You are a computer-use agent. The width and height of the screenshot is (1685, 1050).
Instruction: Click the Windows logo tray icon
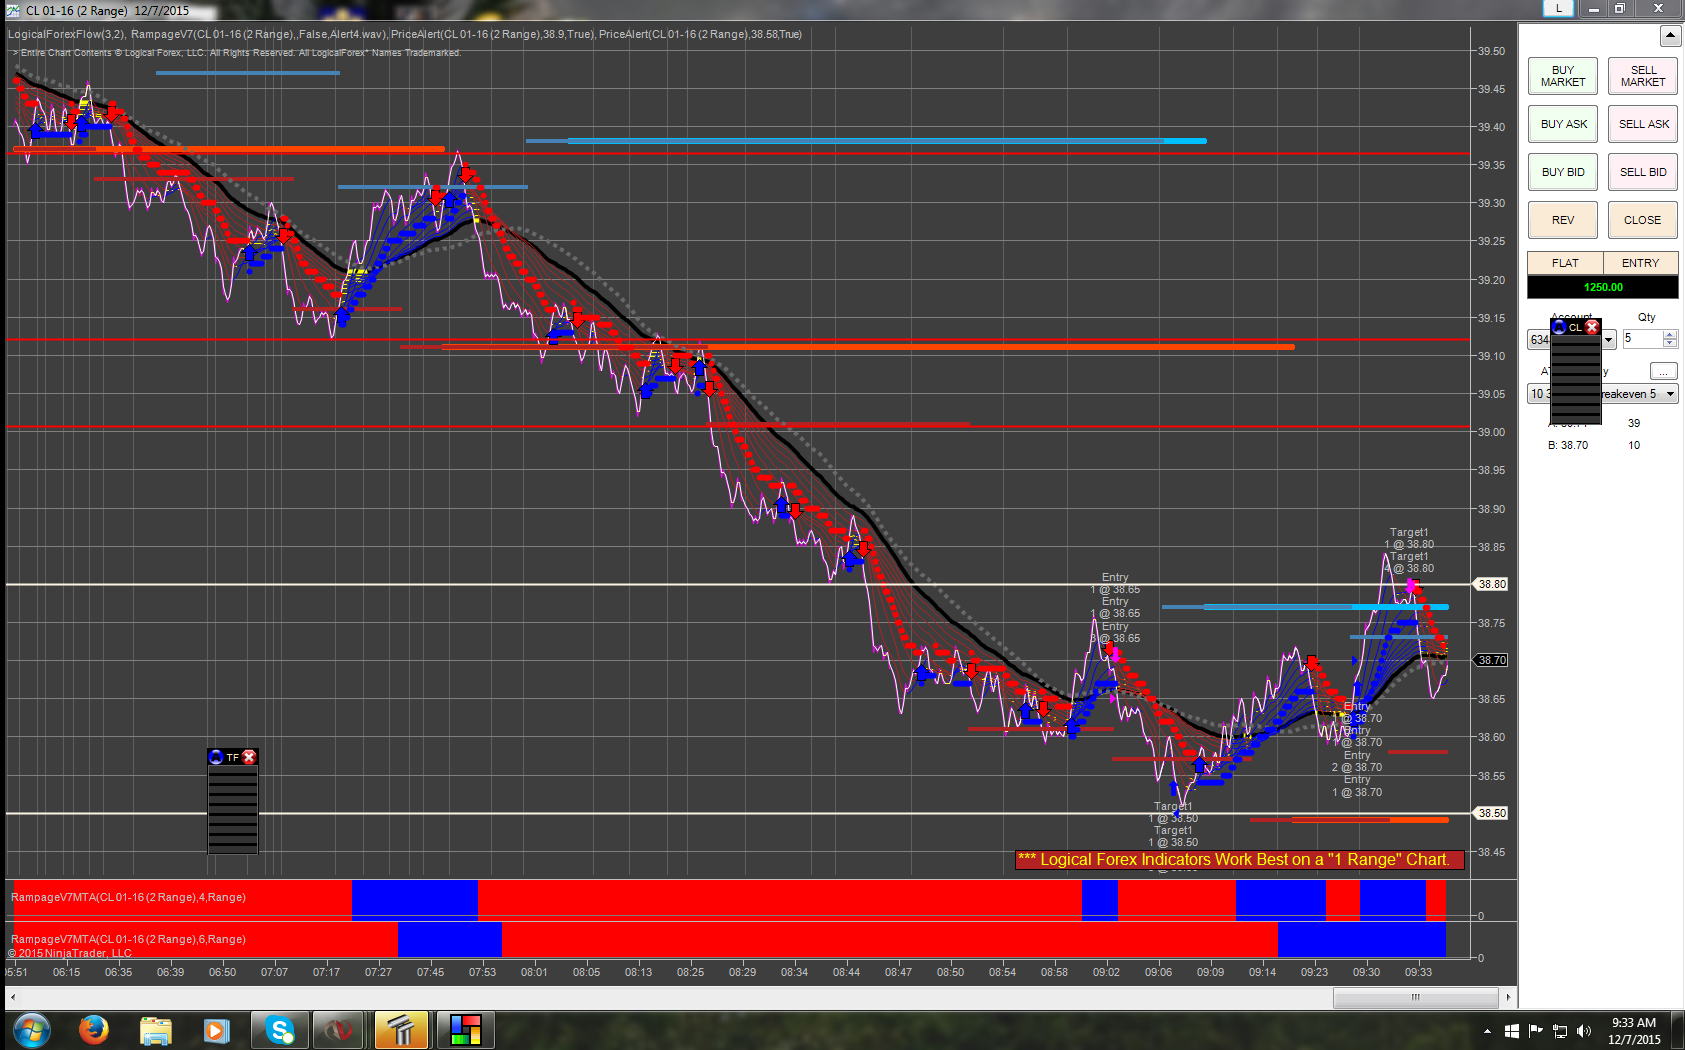pyautogui.click(x=1511, y=1031)
